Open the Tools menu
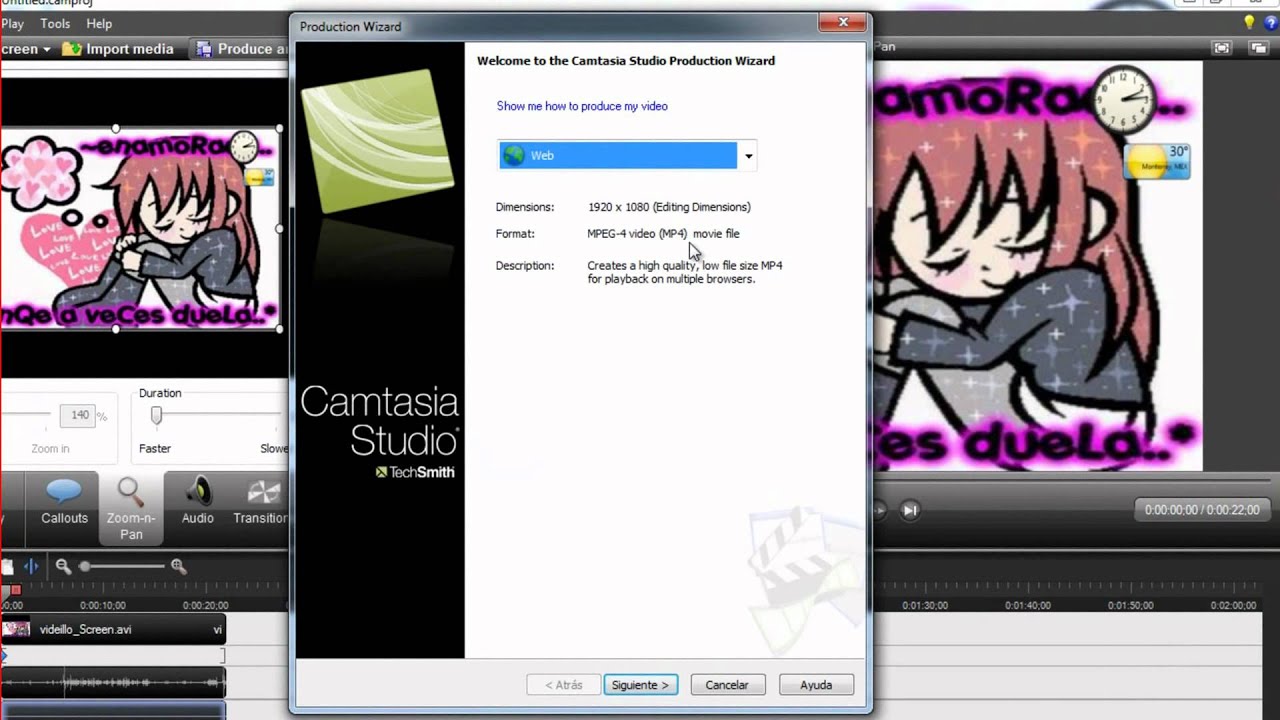This screenshot has width=1280, height=720. coord(55,23)
